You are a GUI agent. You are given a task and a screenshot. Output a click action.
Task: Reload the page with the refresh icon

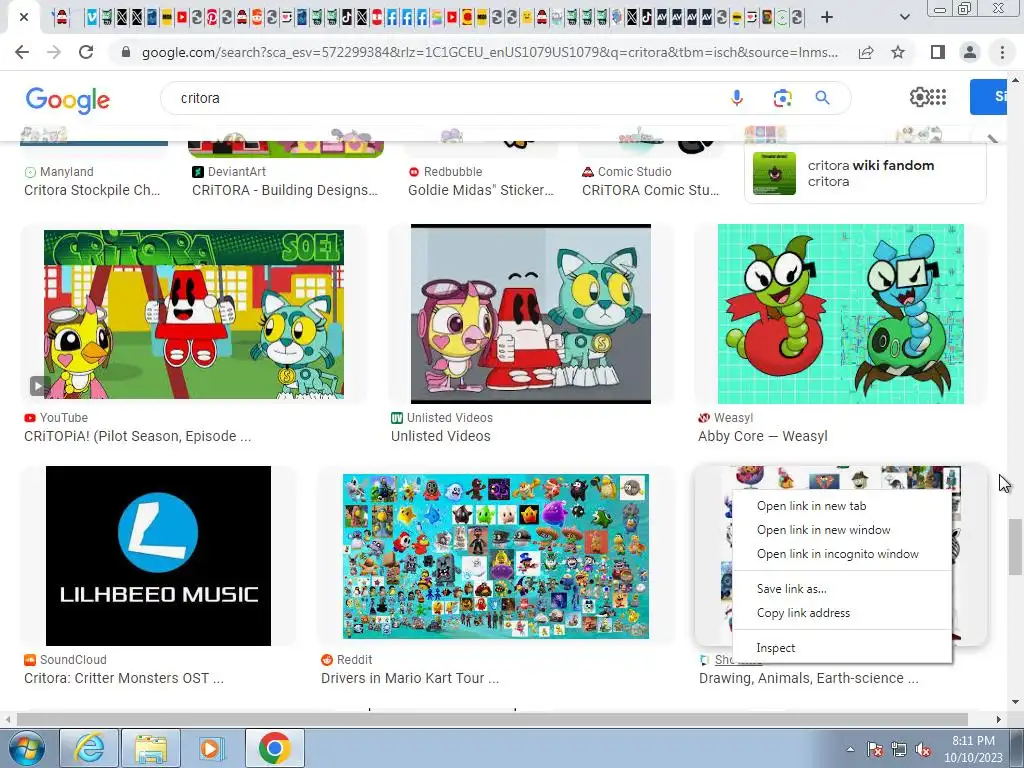click(86, 52)
